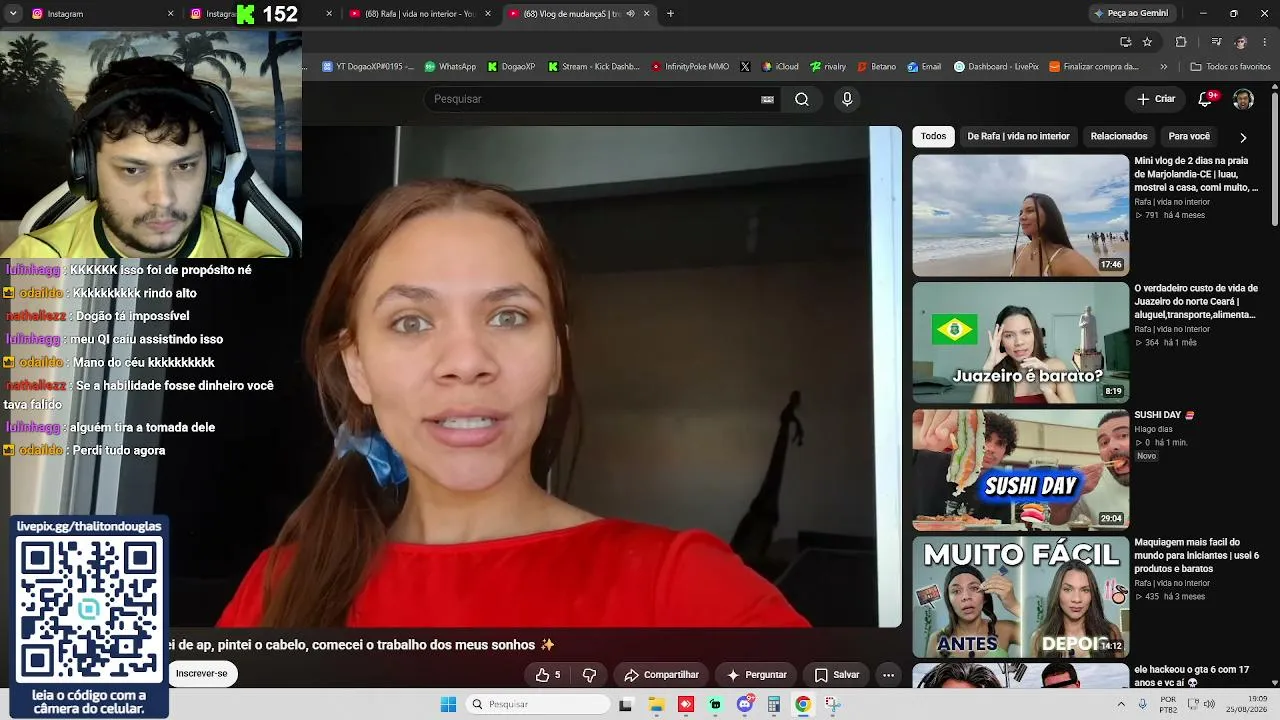This screenshot has width=1280, height=720.
Task: Open Snipping Tool from the taskbar
Action: [x=832, y=704]
